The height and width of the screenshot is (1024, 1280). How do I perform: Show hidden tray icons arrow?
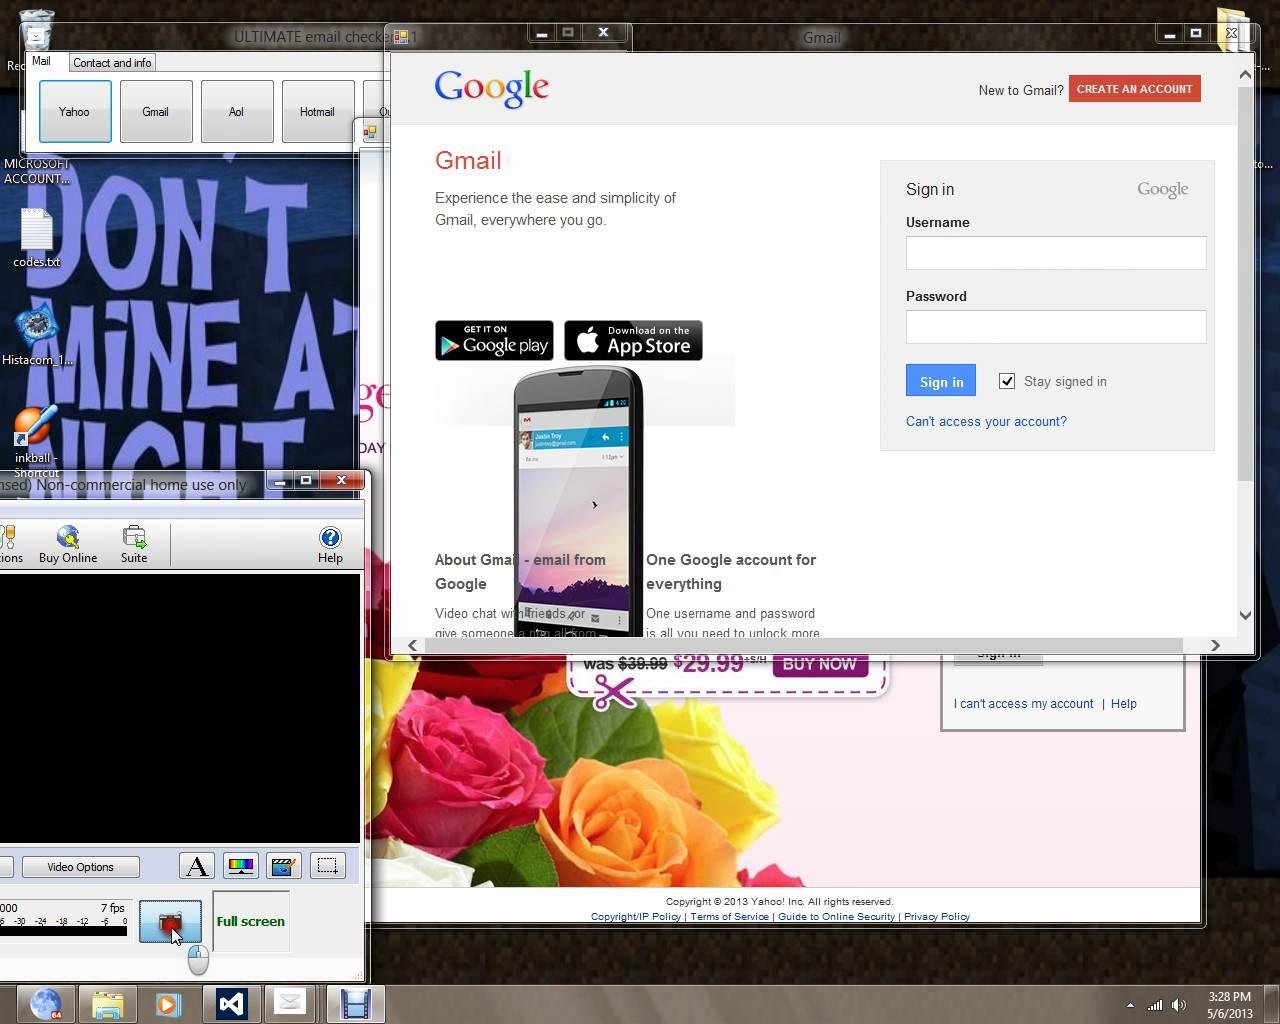click(1130, 1005)
